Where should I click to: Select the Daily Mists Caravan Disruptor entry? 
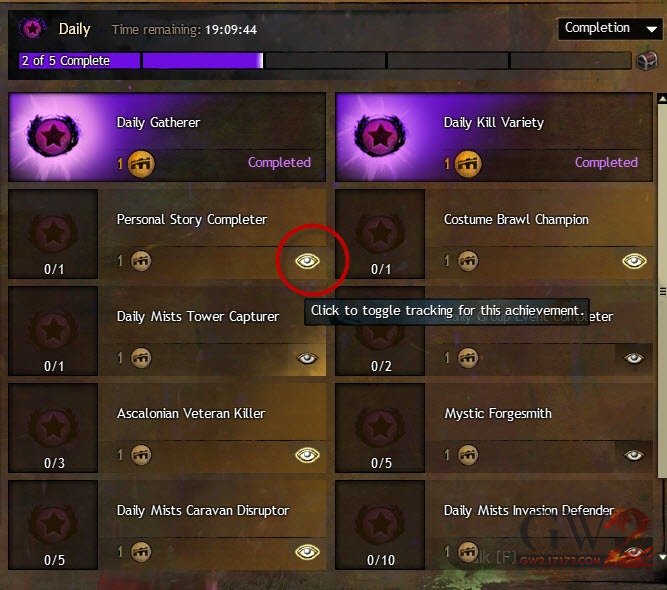(167, 525)
